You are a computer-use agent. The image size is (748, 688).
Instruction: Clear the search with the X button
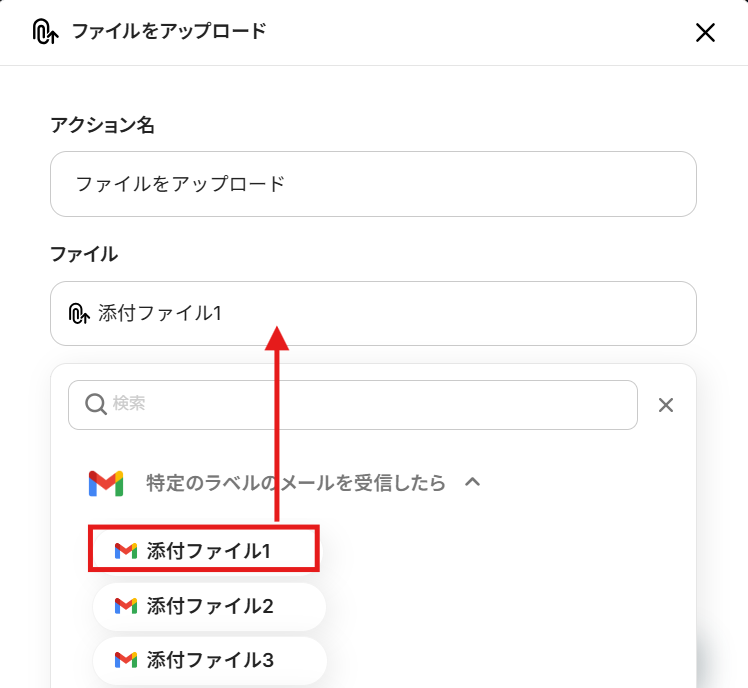coord(665,405)
